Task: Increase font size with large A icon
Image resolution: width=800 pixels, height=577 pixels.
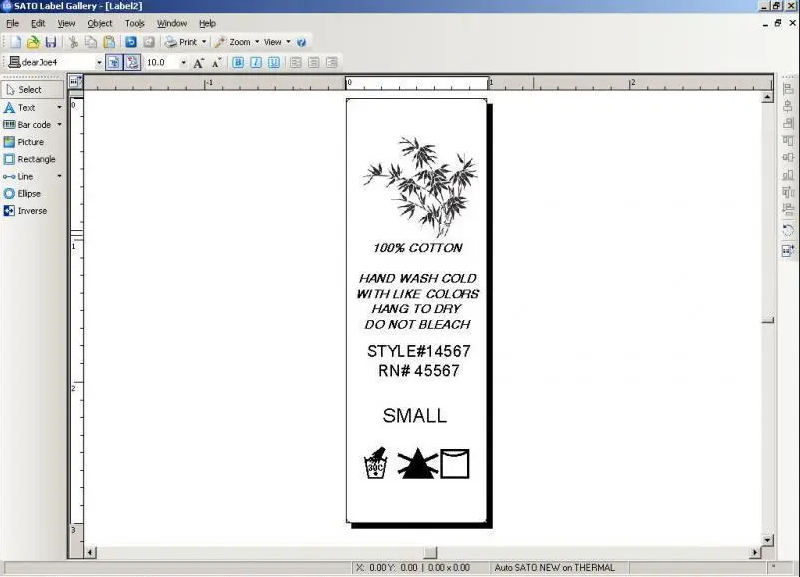Action: pos(198,62)
